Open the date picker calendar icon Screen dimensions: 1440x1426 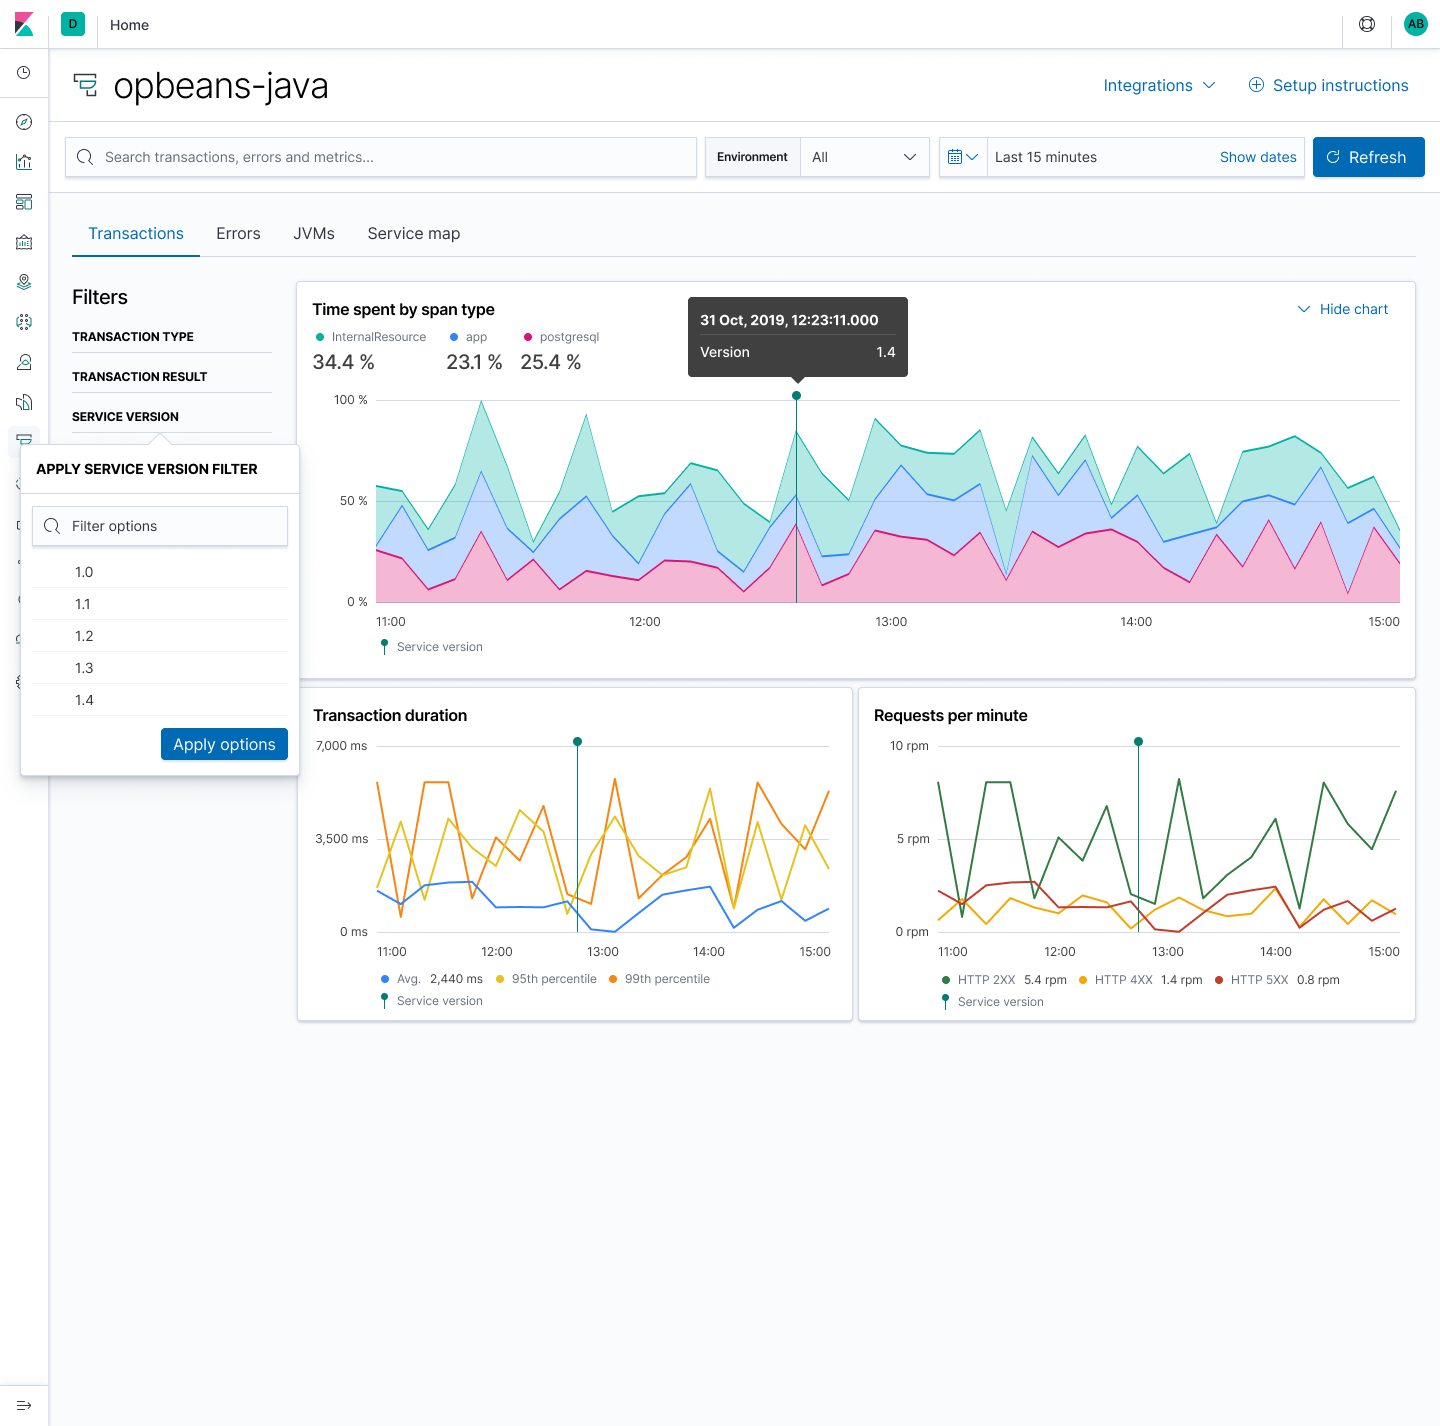[x=963, y=157]
